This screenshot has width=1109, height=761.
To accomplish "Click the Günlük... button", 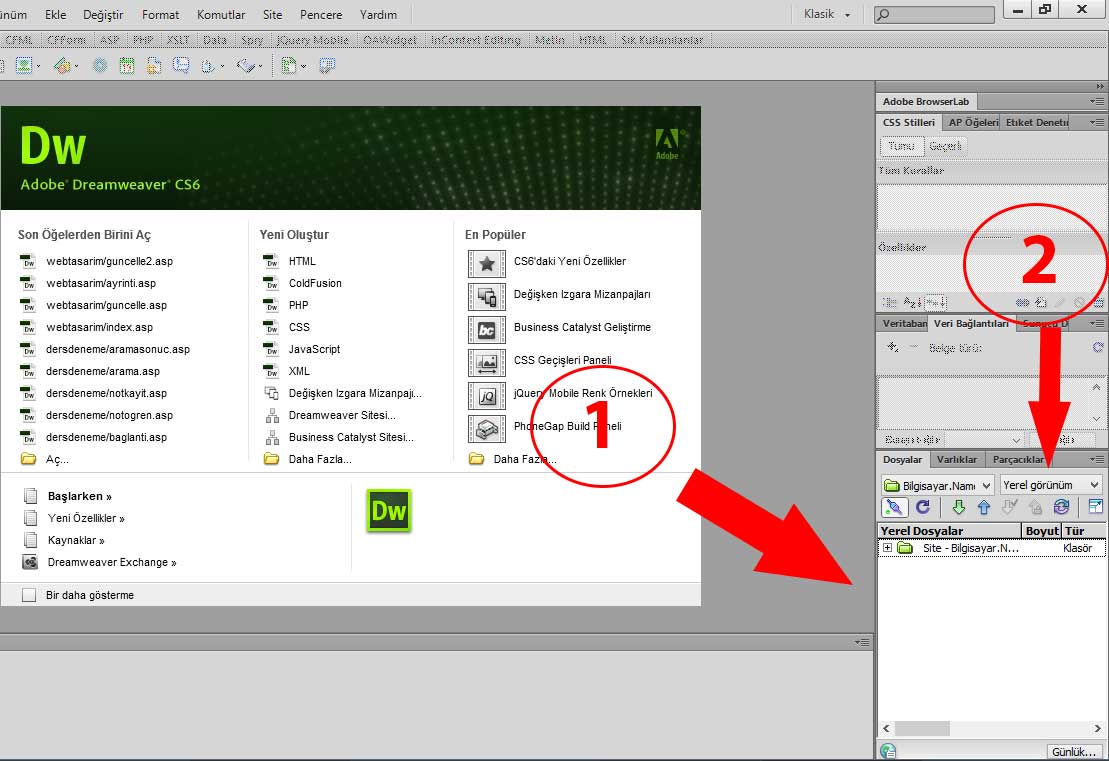I will click(1073, 752).
